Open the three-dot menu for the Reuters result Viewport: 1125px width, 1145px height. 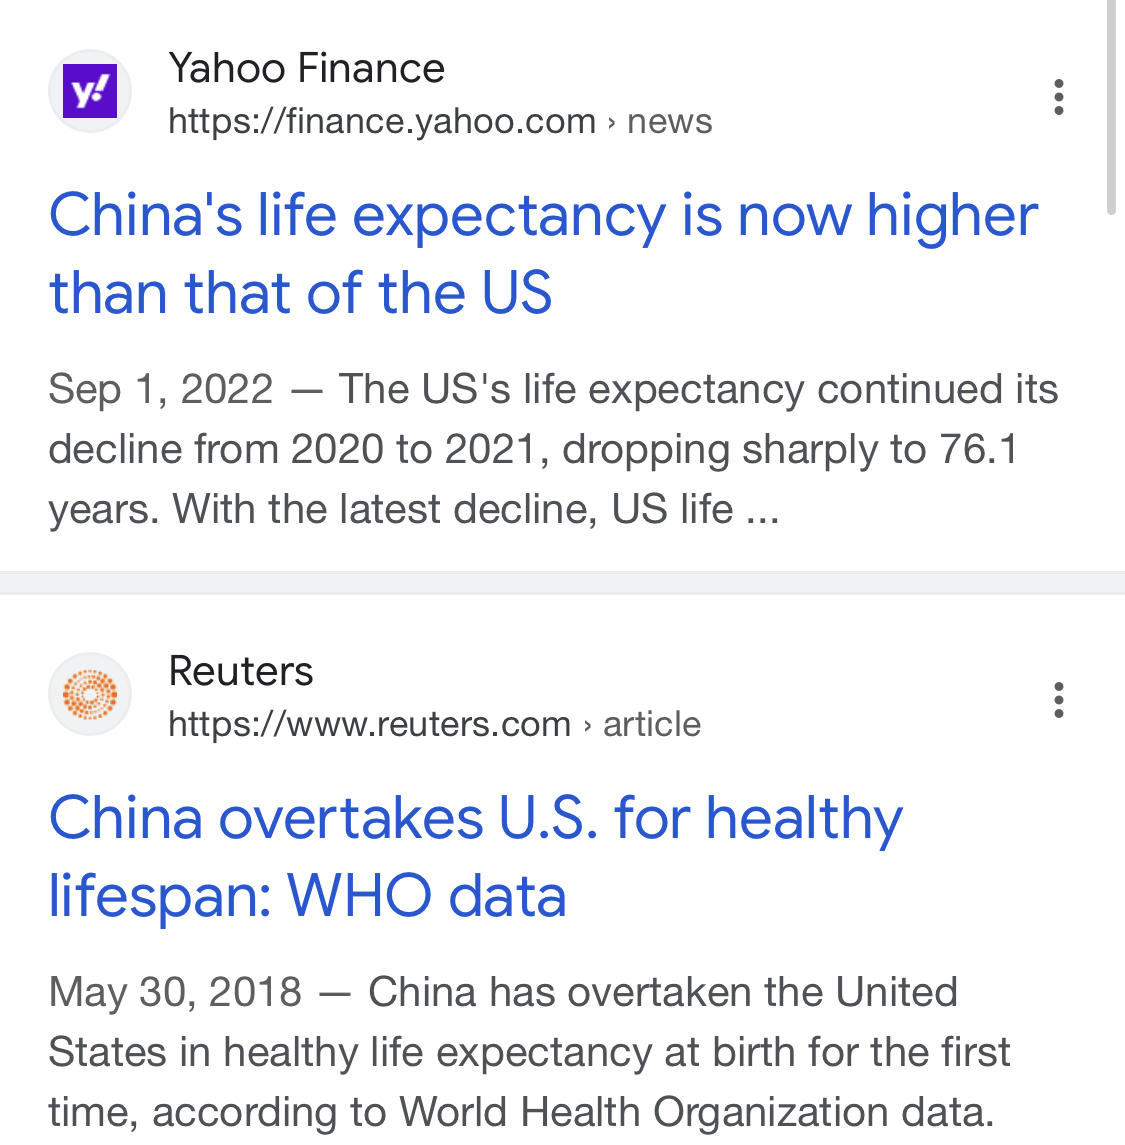1059,700
